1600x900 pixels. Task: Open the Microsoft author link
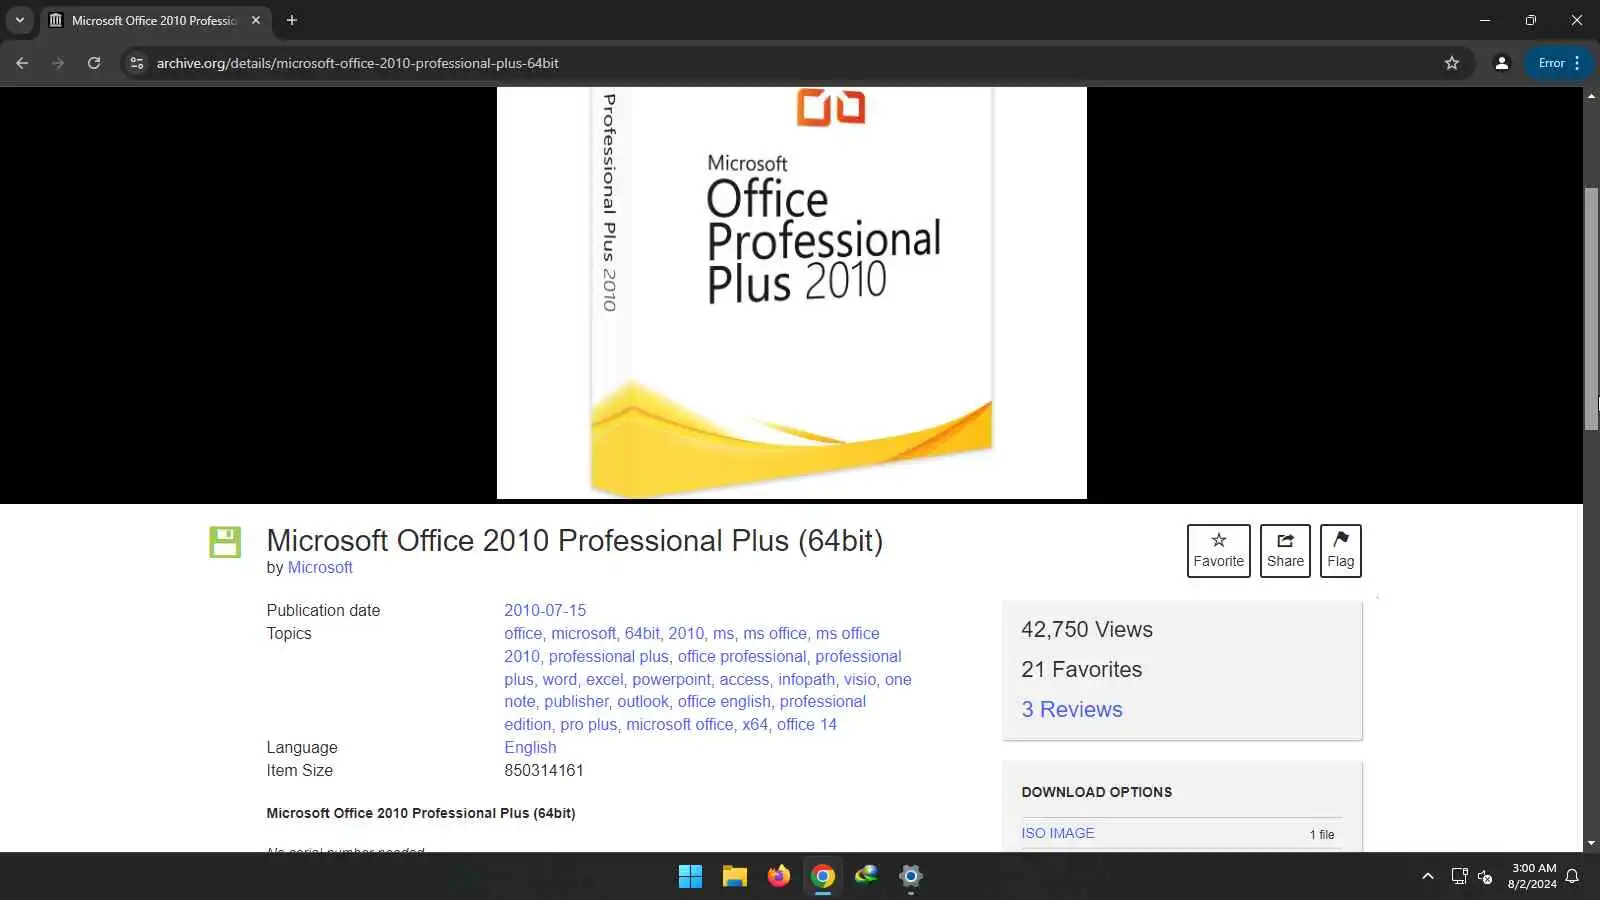(320, 567)
